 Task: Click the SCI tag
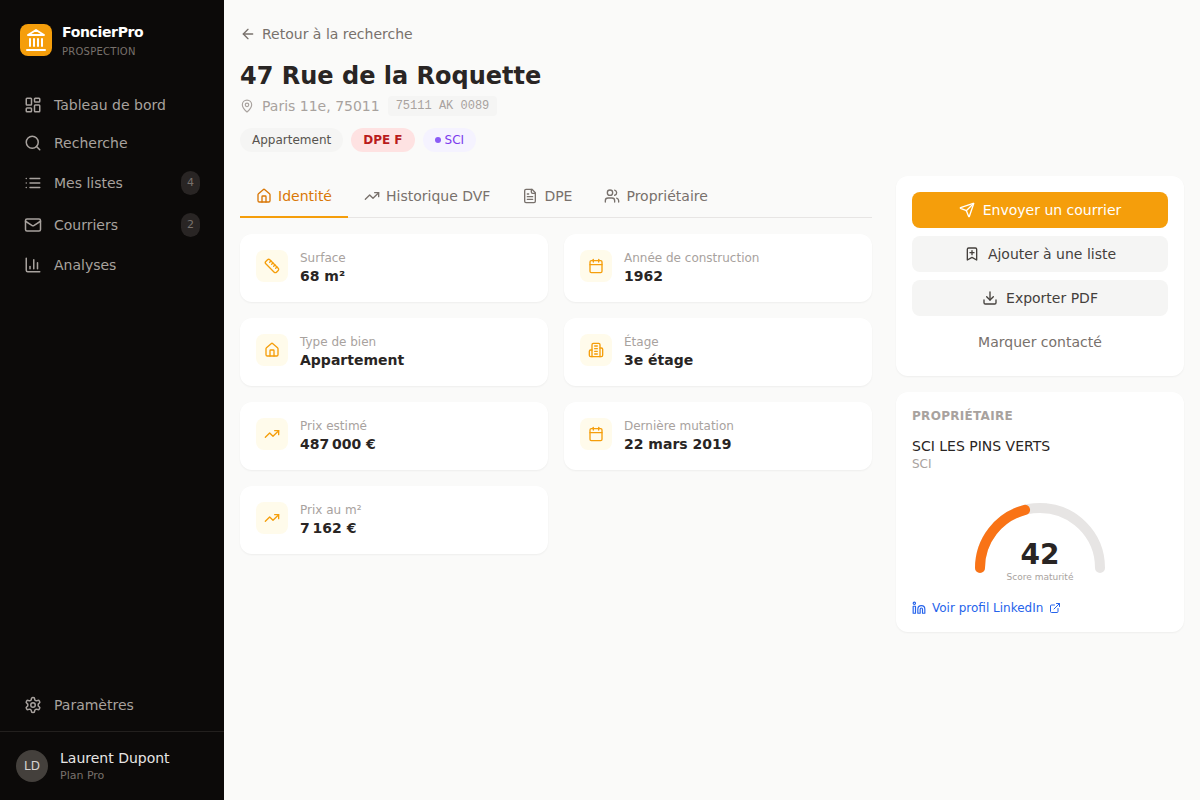coord(449,140)
